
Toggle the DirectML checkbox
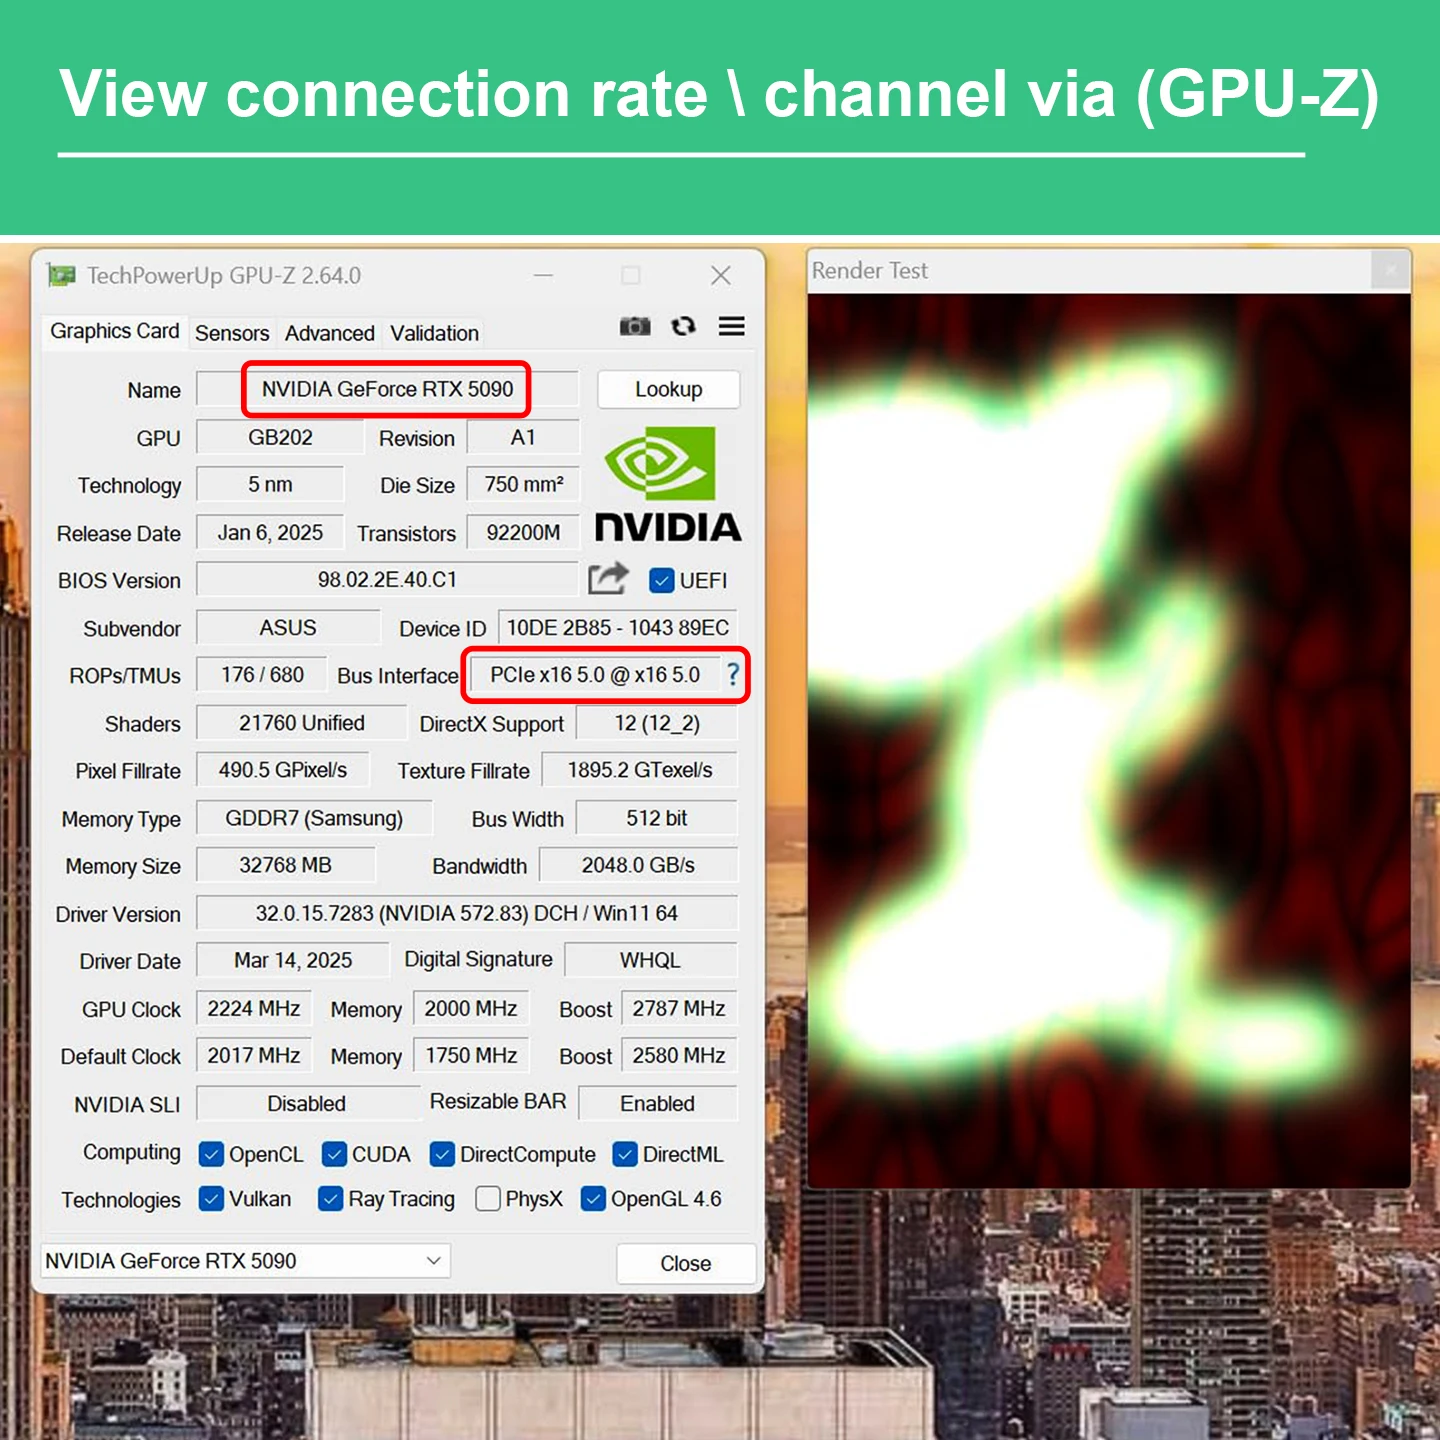point(625,1154)
